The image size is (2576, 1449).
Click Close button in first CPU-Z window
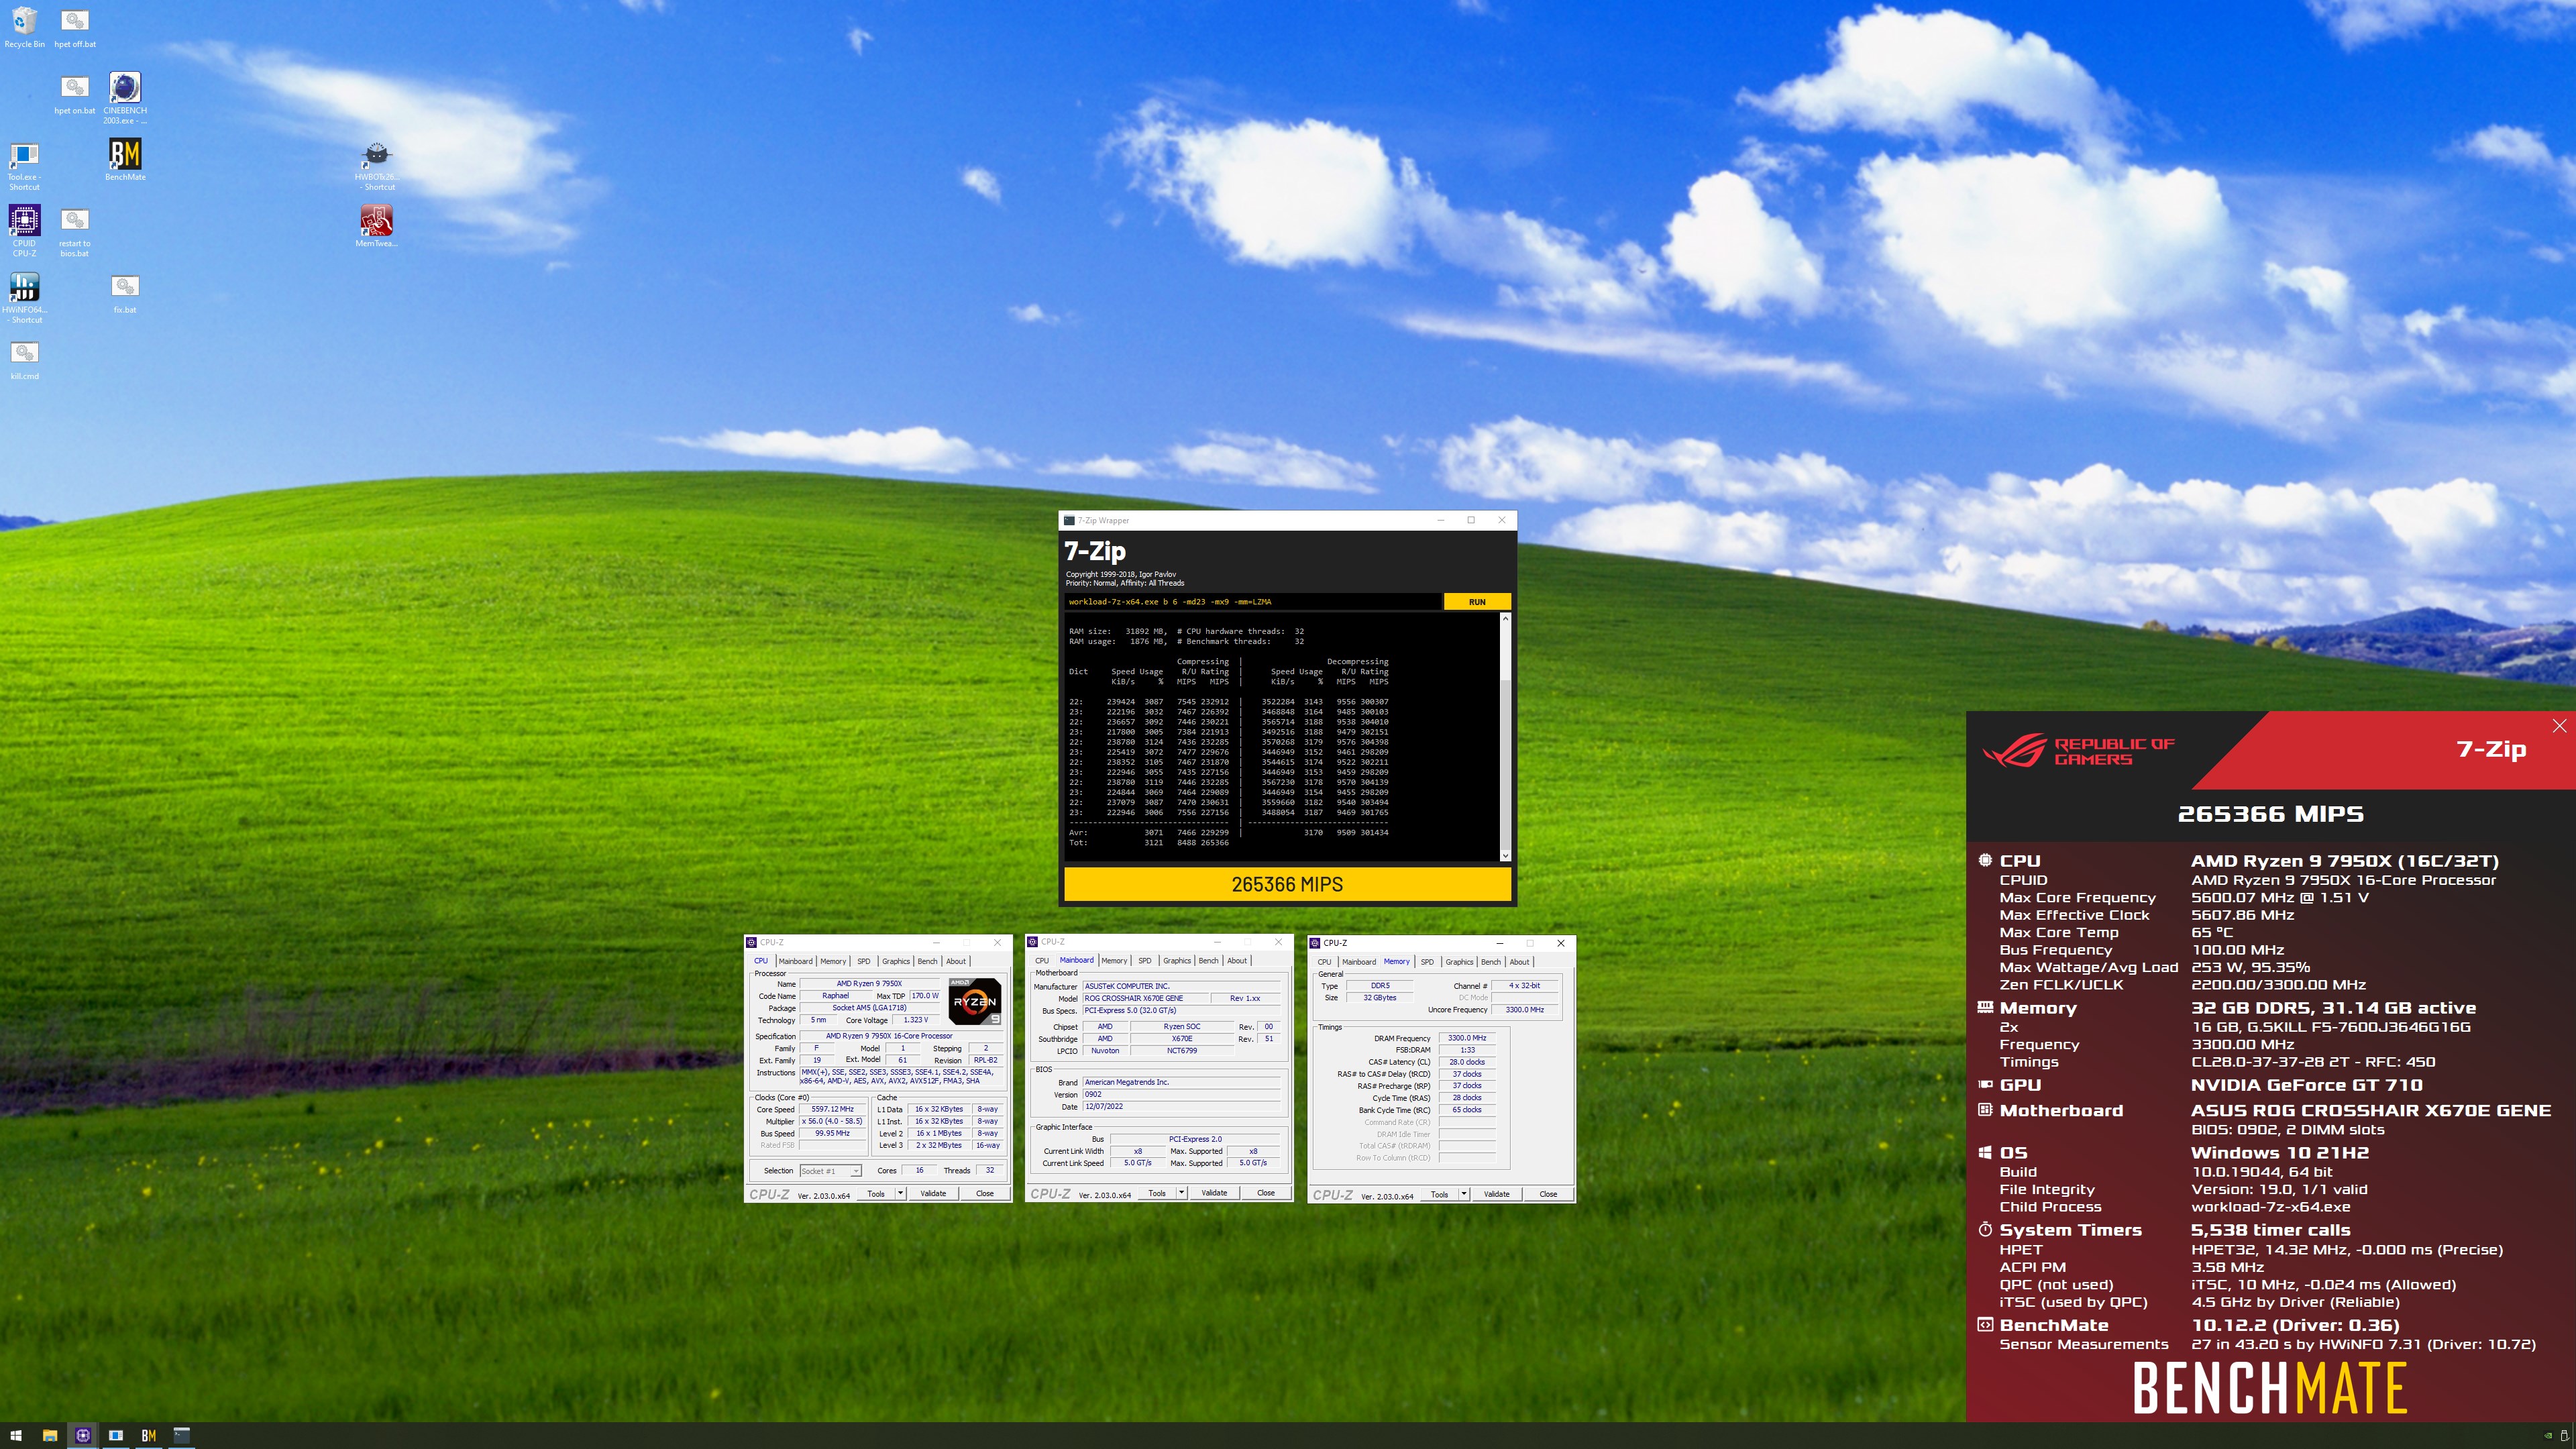point(985,1193)
